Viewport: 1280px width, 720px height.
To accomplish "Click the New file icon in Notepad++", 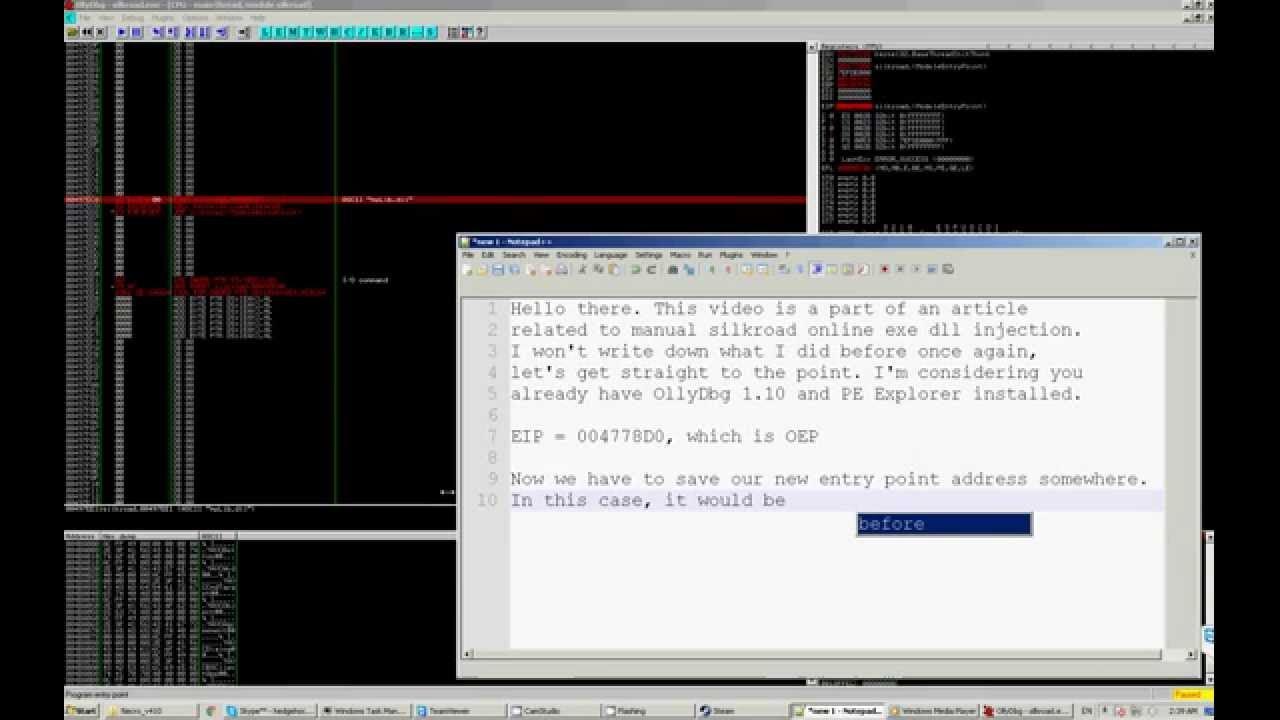I will click(467, 270).
